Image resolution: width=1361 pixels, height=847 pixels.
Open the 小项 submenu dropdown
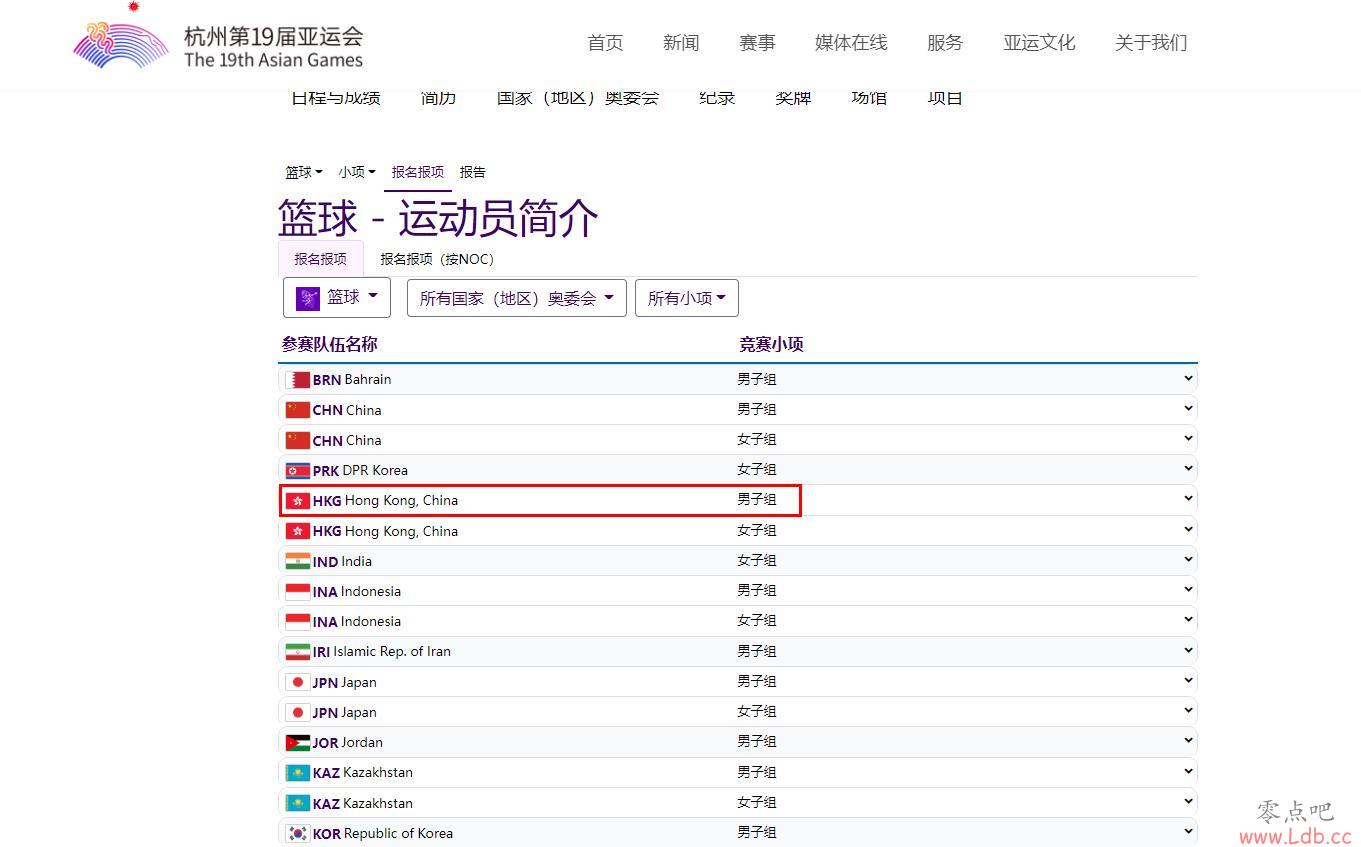pyautogui.click(x=357, y=172)
